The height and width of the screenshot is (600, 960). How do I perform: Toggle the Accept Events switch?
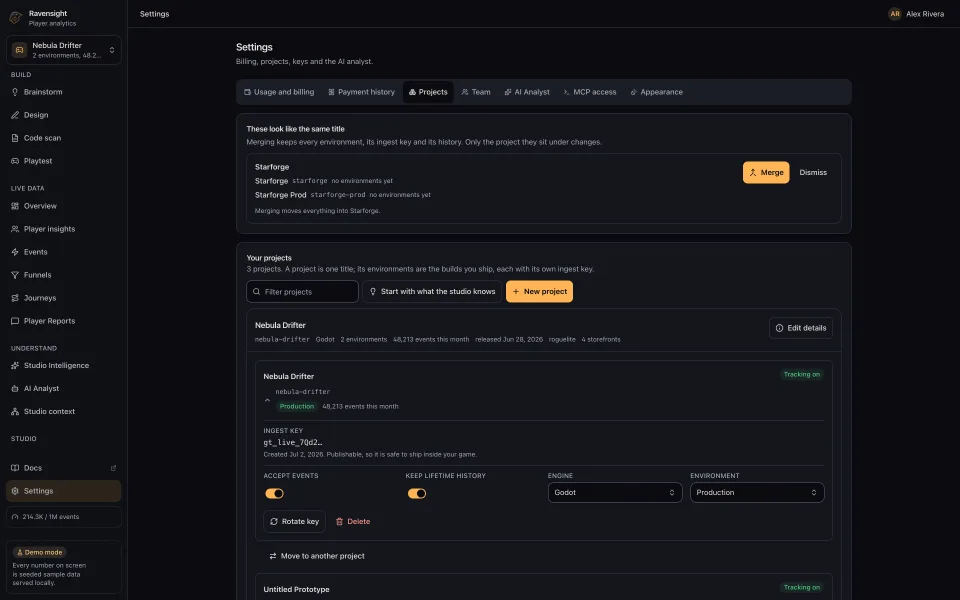274,493
